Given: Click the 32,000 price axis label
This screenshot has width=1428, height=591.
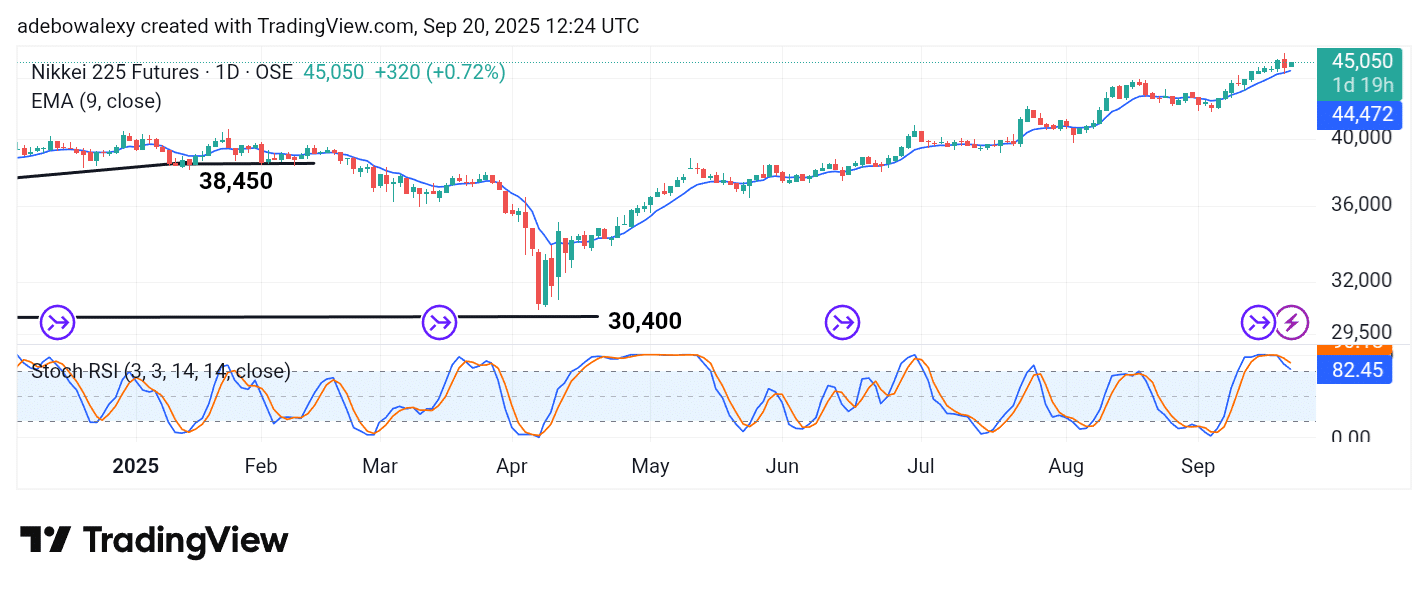Looking at the screenshot, I should 1361,280.
